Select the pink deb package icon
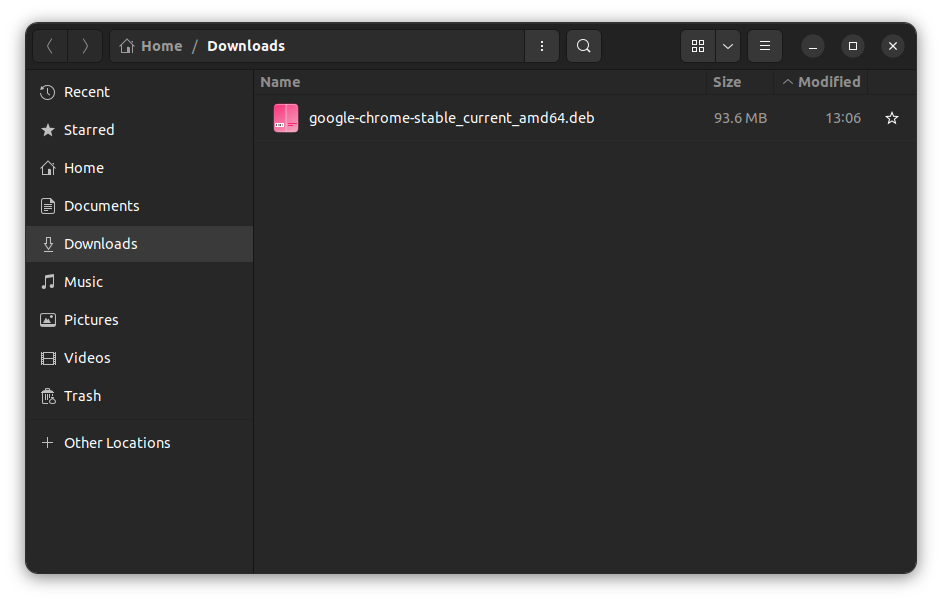 286,118
